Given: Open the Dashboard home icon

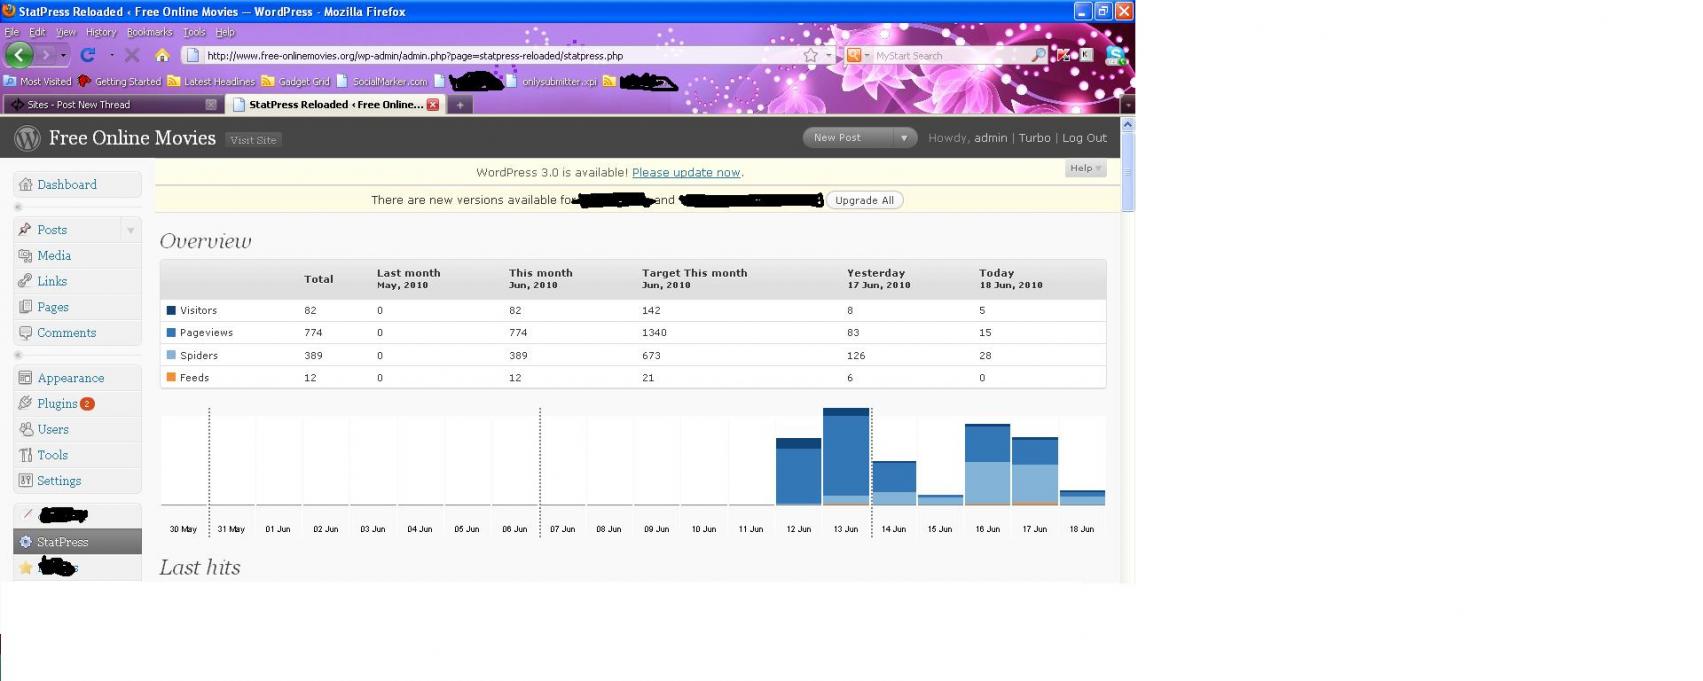Looking at the screenshot, I should coord(26,184).
